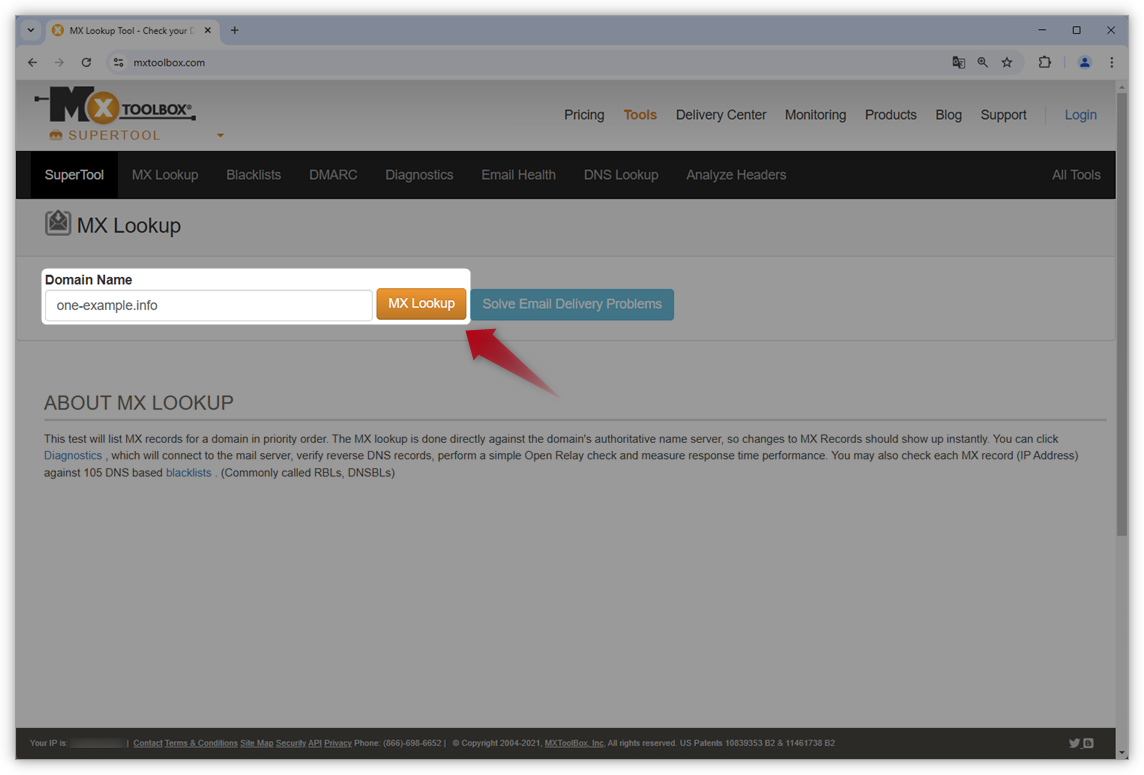Viewport: 1144px width, 775px height.
Task: Click the MX Lookup envelope page icon
Action: [x=58, y=223]
